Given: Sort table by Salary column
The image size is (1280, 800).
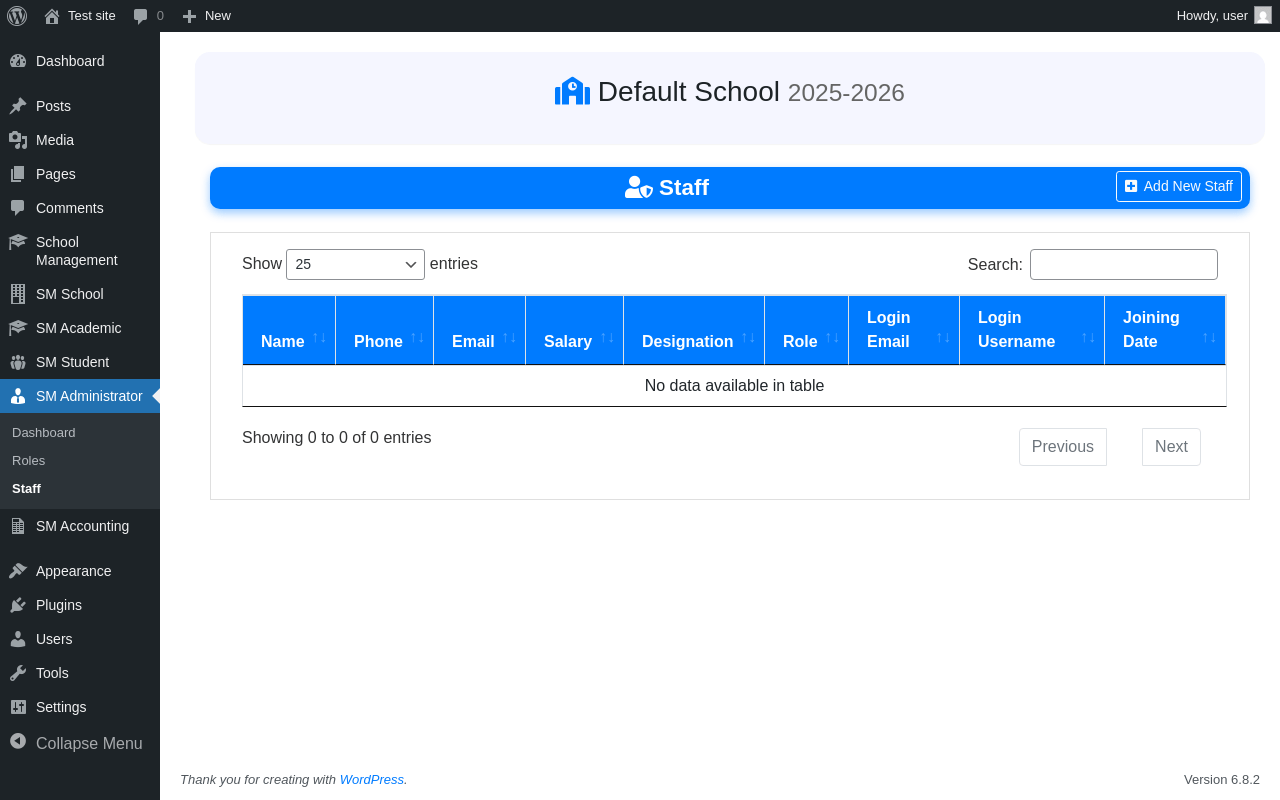Looking at the screenshot, I should click(x=574, y=330).
